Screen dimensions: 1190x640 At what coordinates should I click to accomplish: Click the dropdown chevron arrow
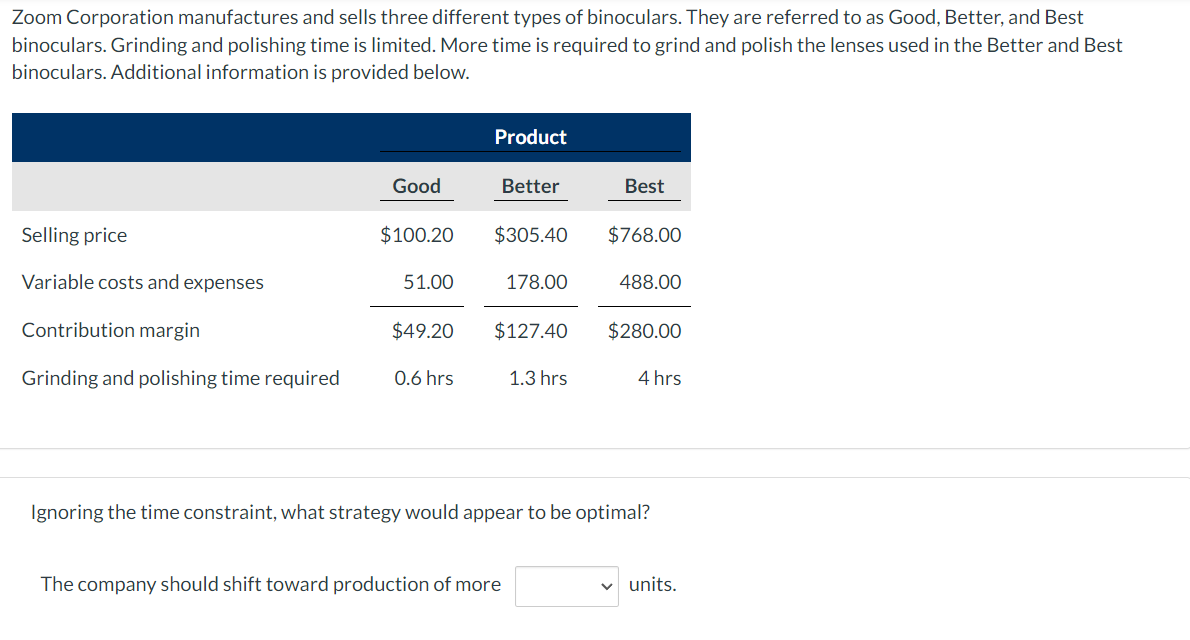[606, 586]
